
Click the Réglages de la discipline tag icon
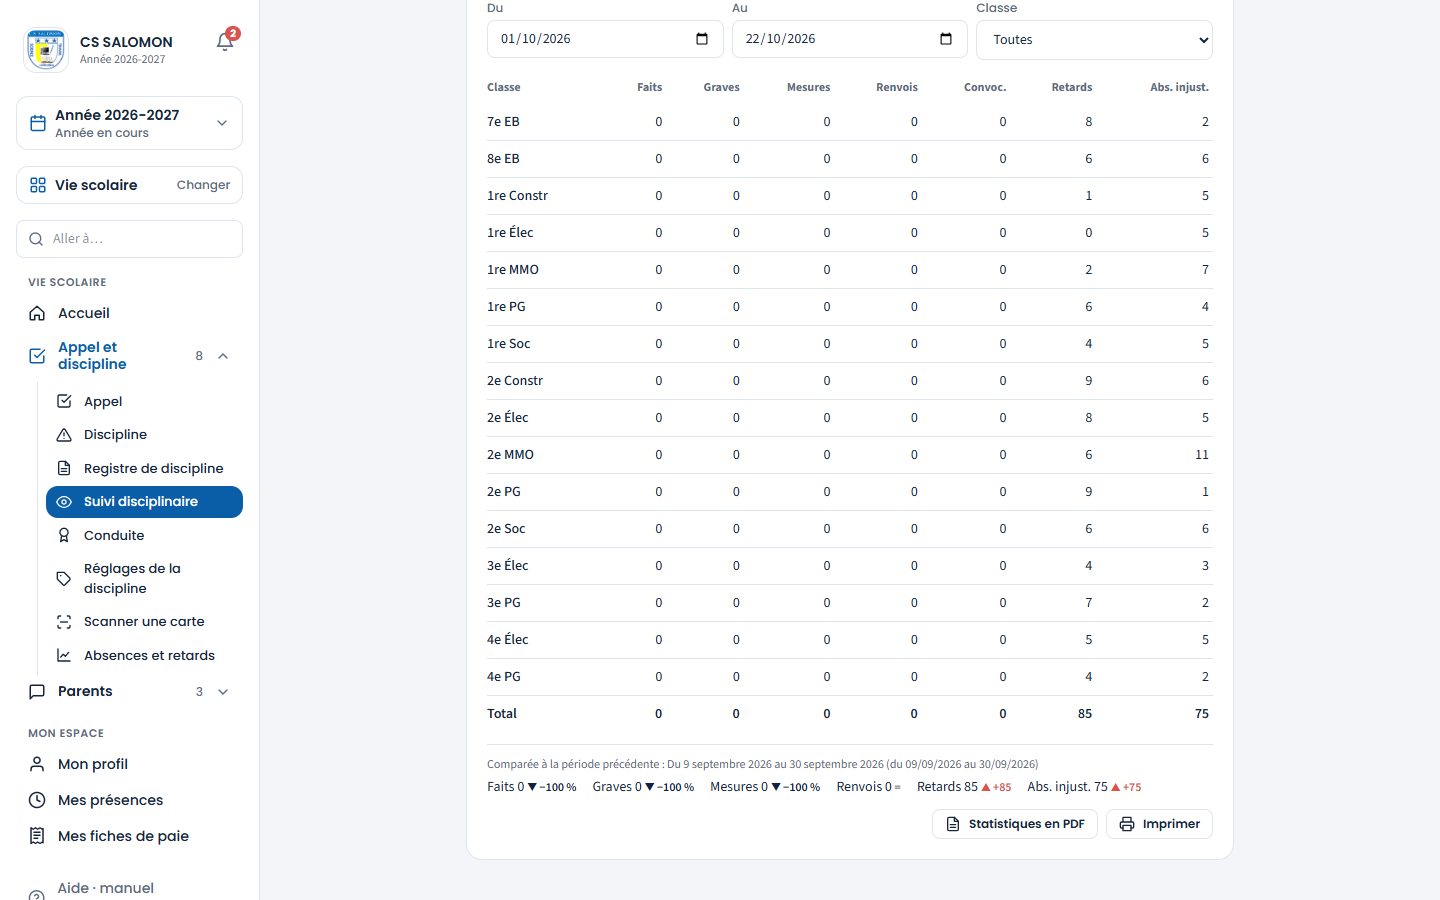tap(64, 578)
